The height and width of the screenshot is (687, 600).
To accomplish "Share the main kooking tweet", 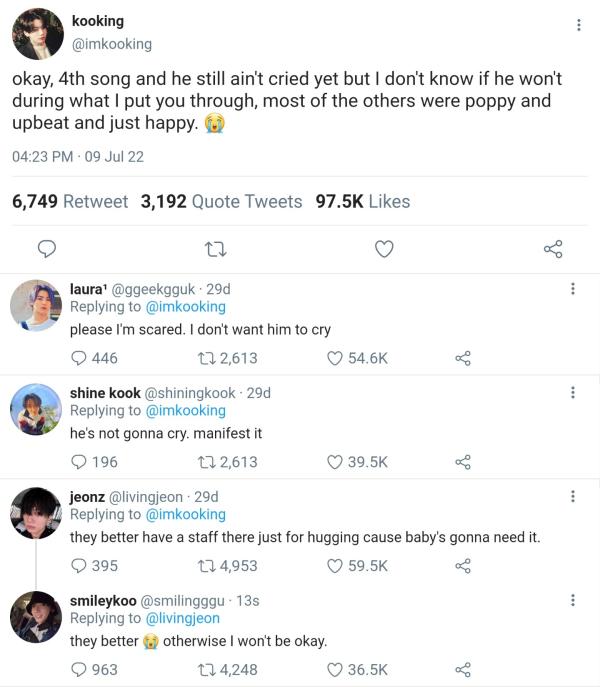I will 552,249.
